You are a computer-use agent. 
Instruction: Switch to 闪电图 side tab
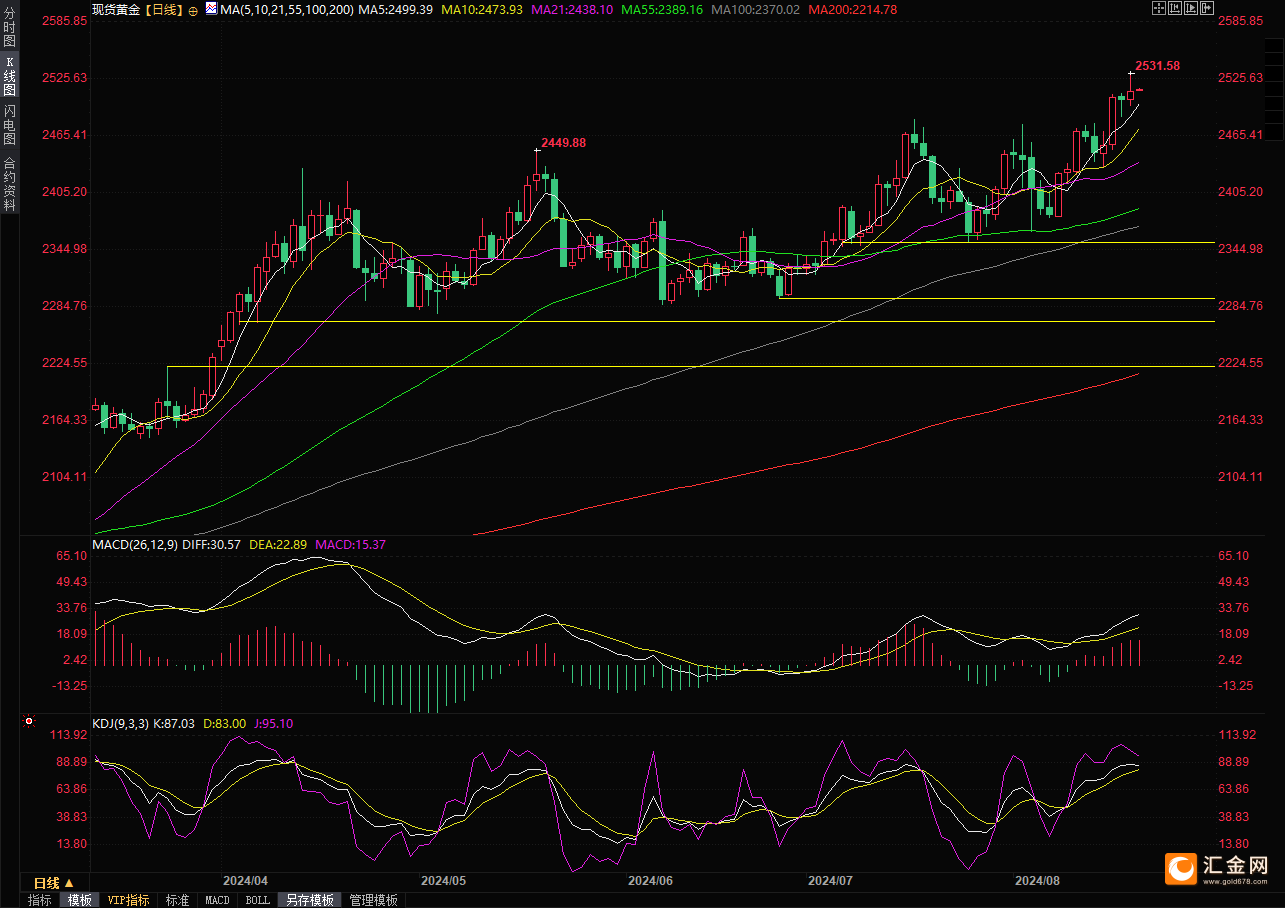click(9, 124)
